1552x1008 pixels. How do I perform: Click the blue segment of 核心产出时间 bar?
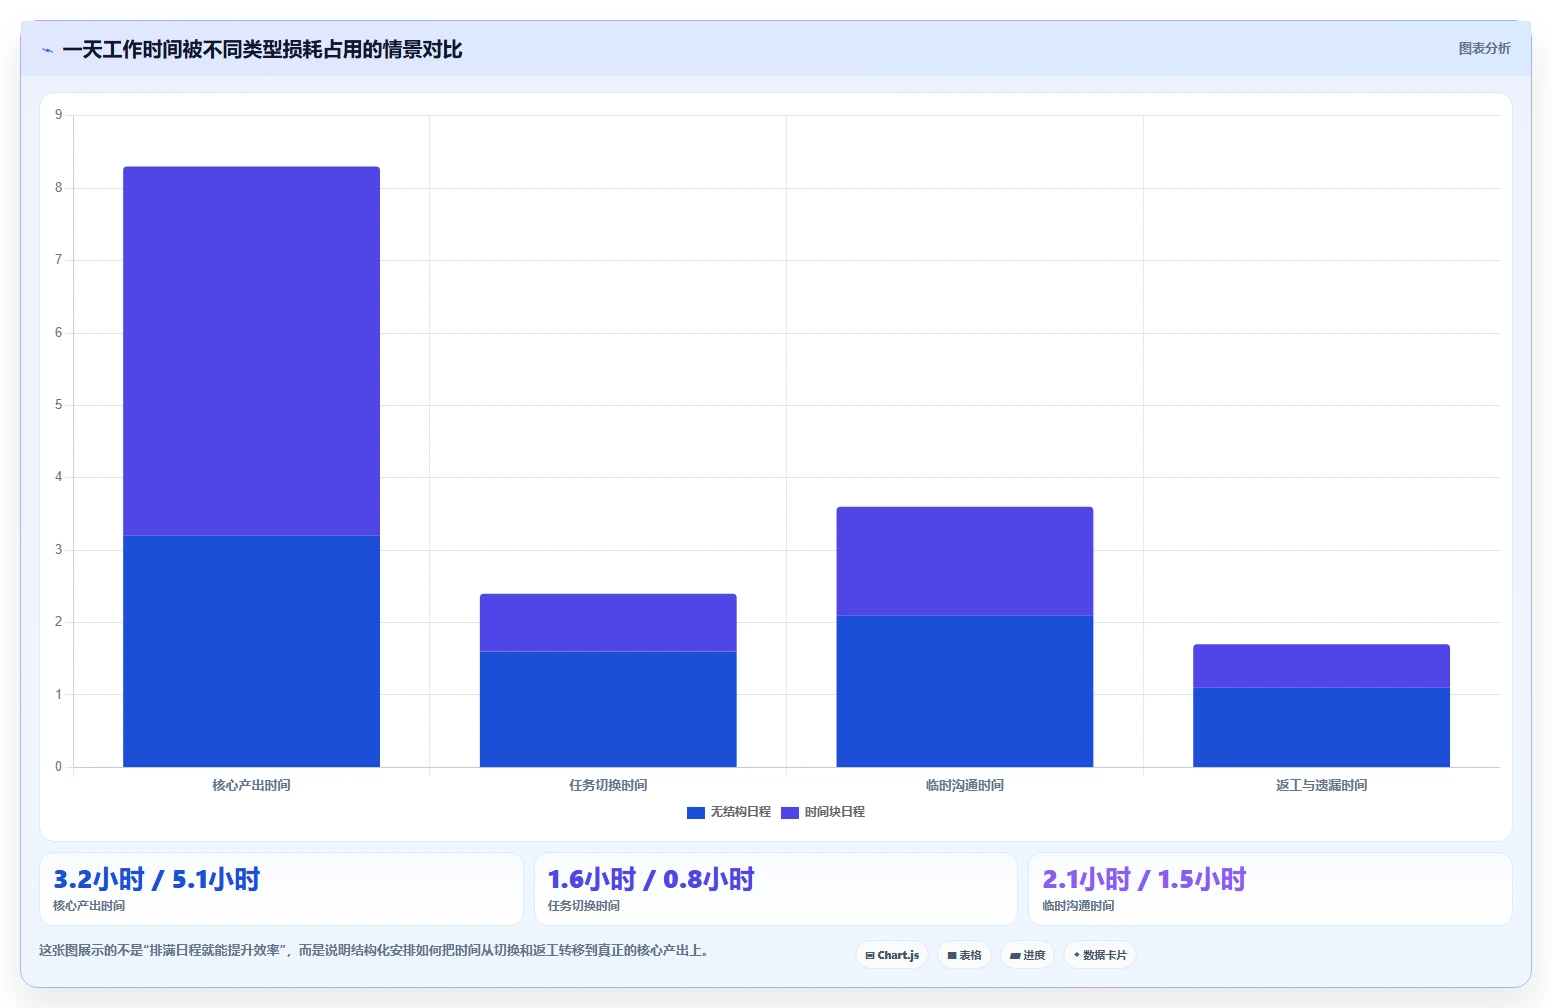251,651
